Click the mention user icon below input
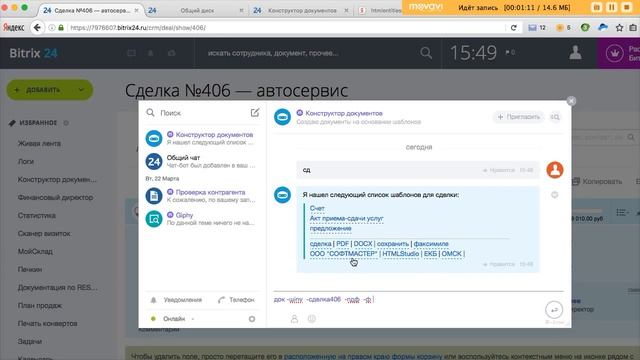Screen dimensions: 640x360 [294, 319]
